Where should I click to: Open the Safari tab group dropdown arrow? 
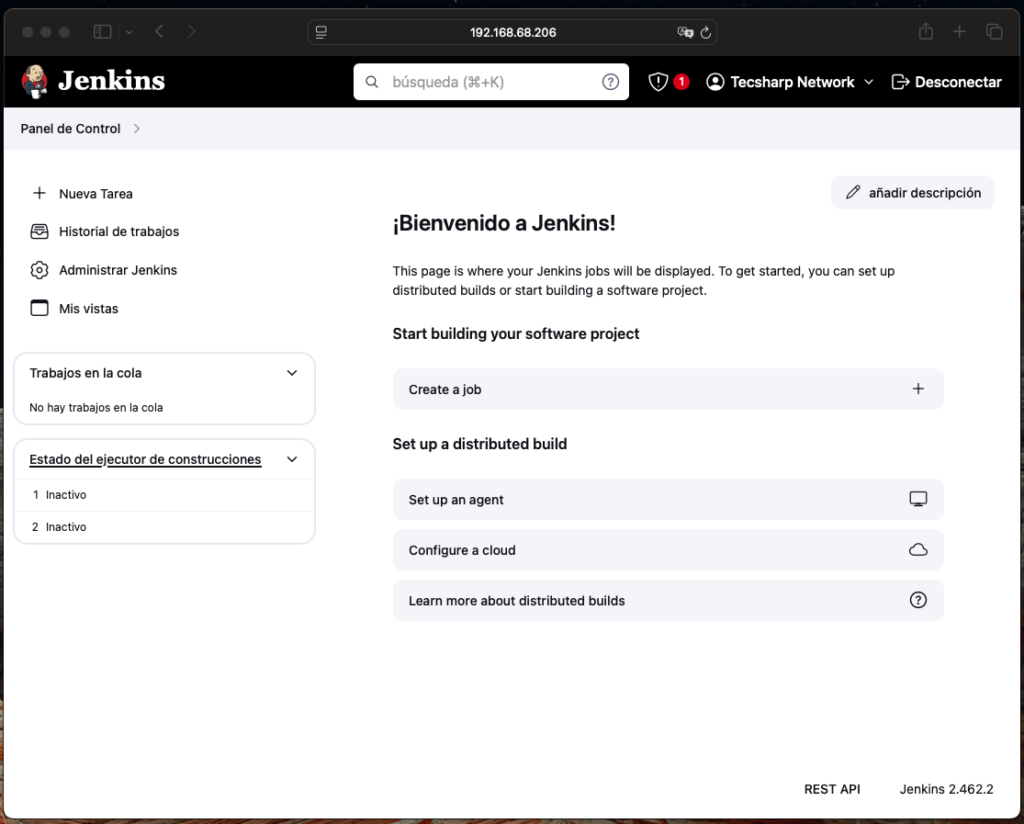[x=129, y=31]
